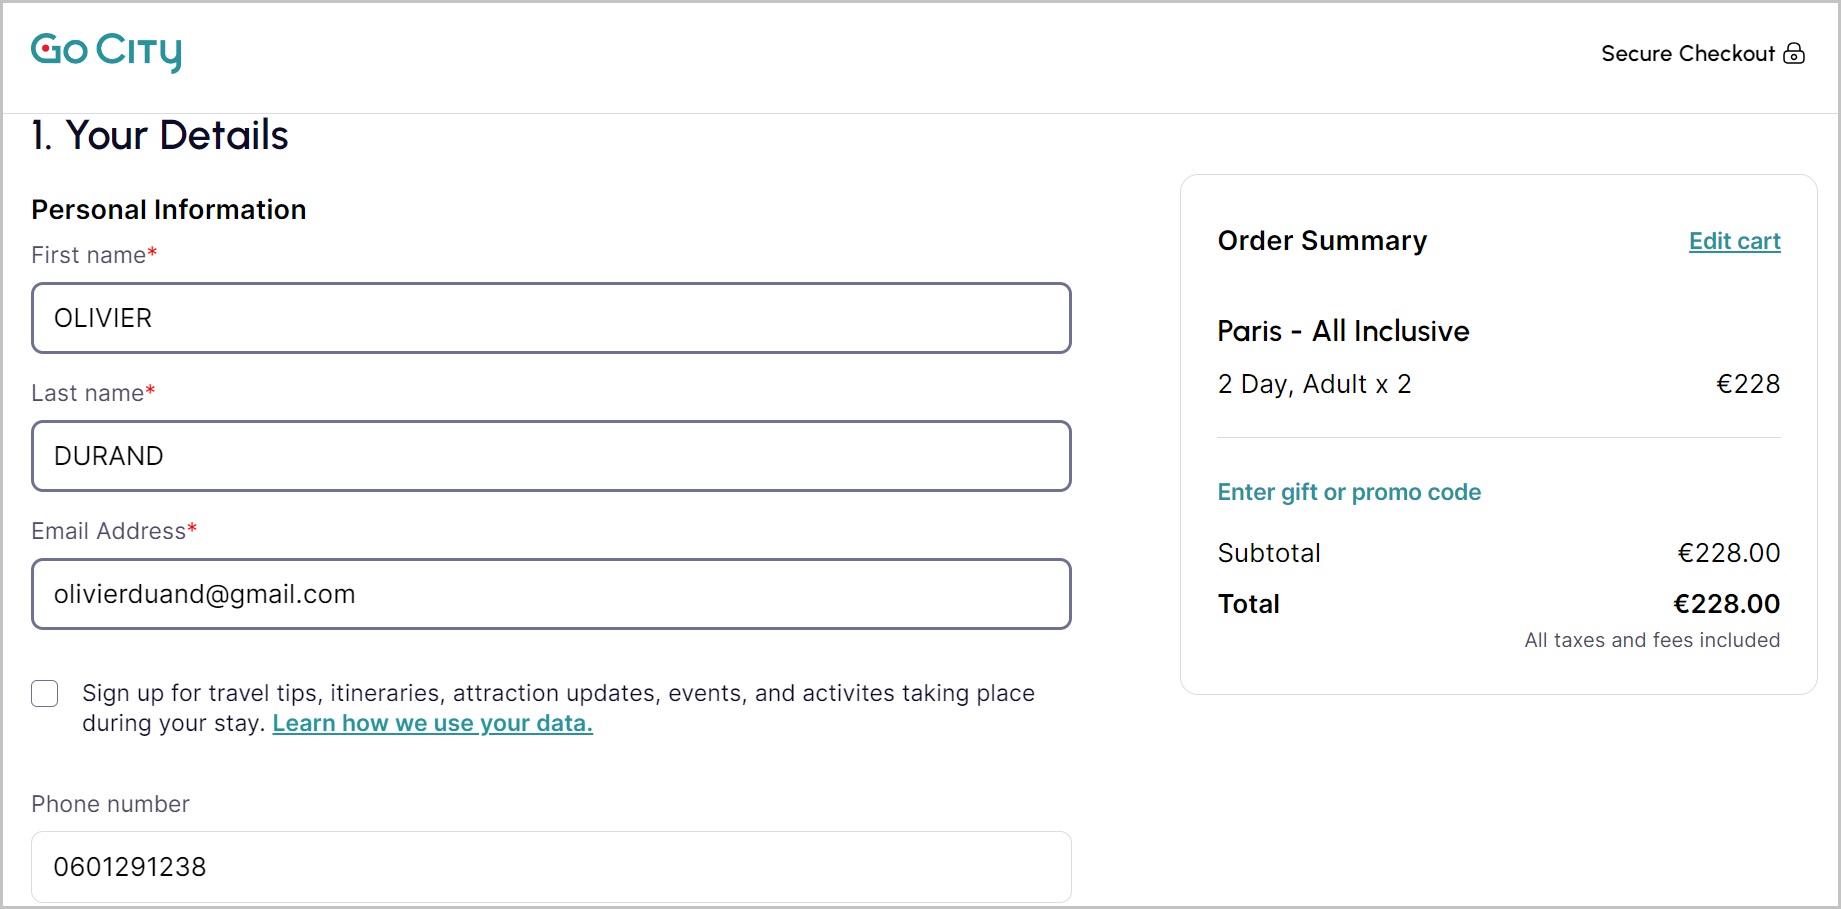Click the Edit cart link
1841x909 pixels.
pos(1734,241)
